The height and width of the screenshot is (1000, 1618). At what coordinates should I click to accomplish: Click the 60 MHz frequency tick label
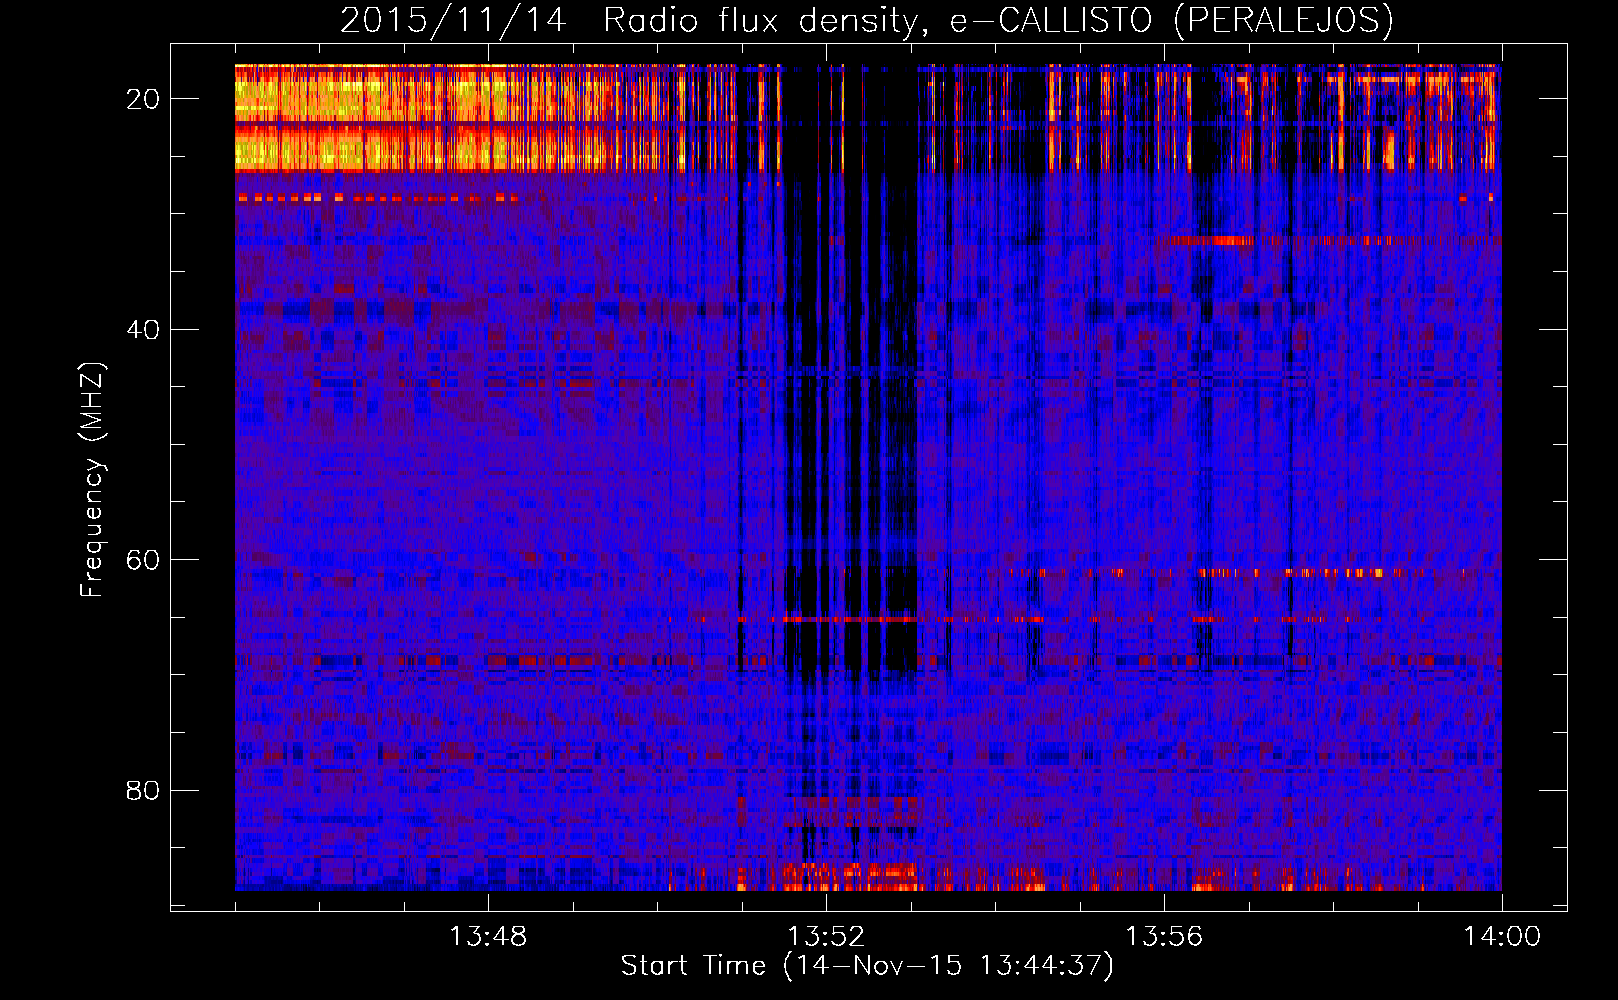click(x=144, y=560)
